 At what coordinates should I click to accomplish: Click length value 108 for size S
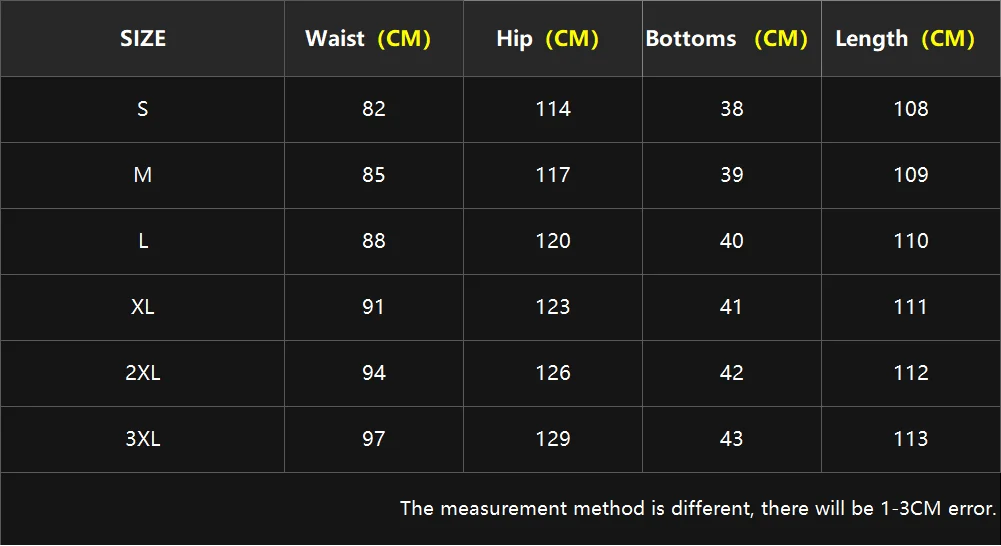coord(911,109)
